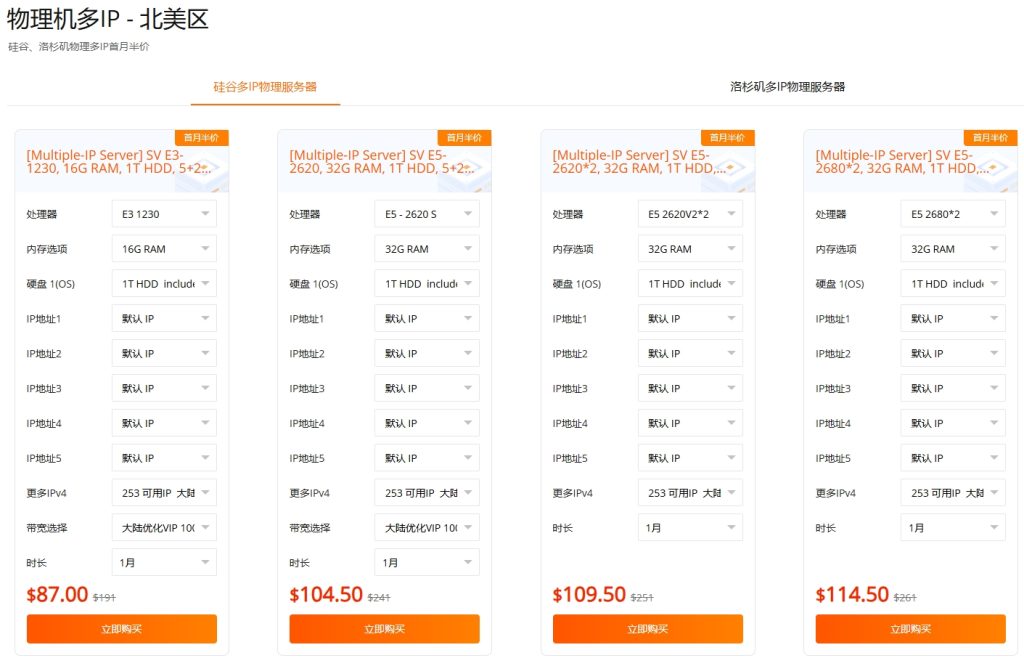1024x658 pixels.
Task: Expand the E5 2680*2 processor dropdown
Action: click(x=953, y=213)
